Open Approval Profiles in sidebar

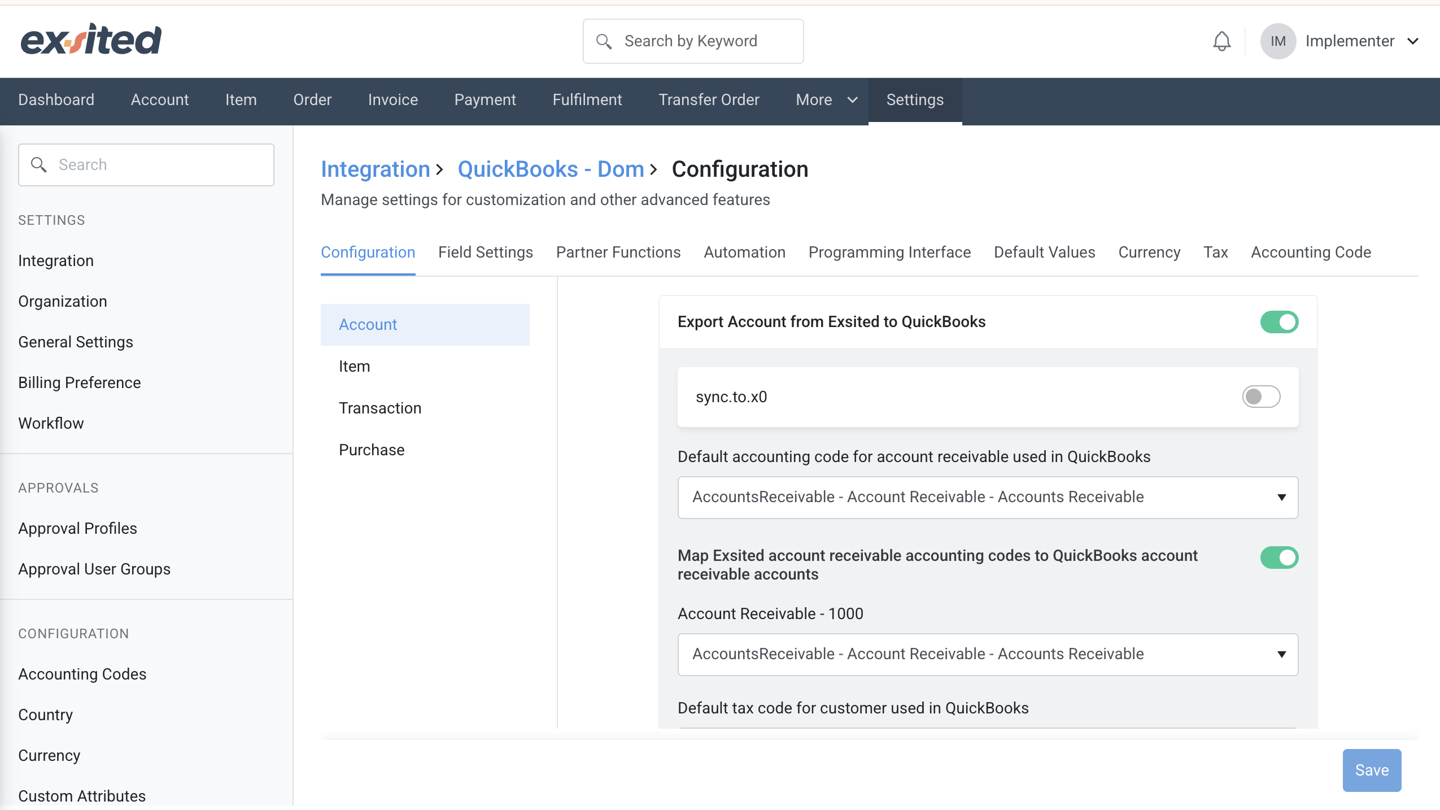point(77,528)
